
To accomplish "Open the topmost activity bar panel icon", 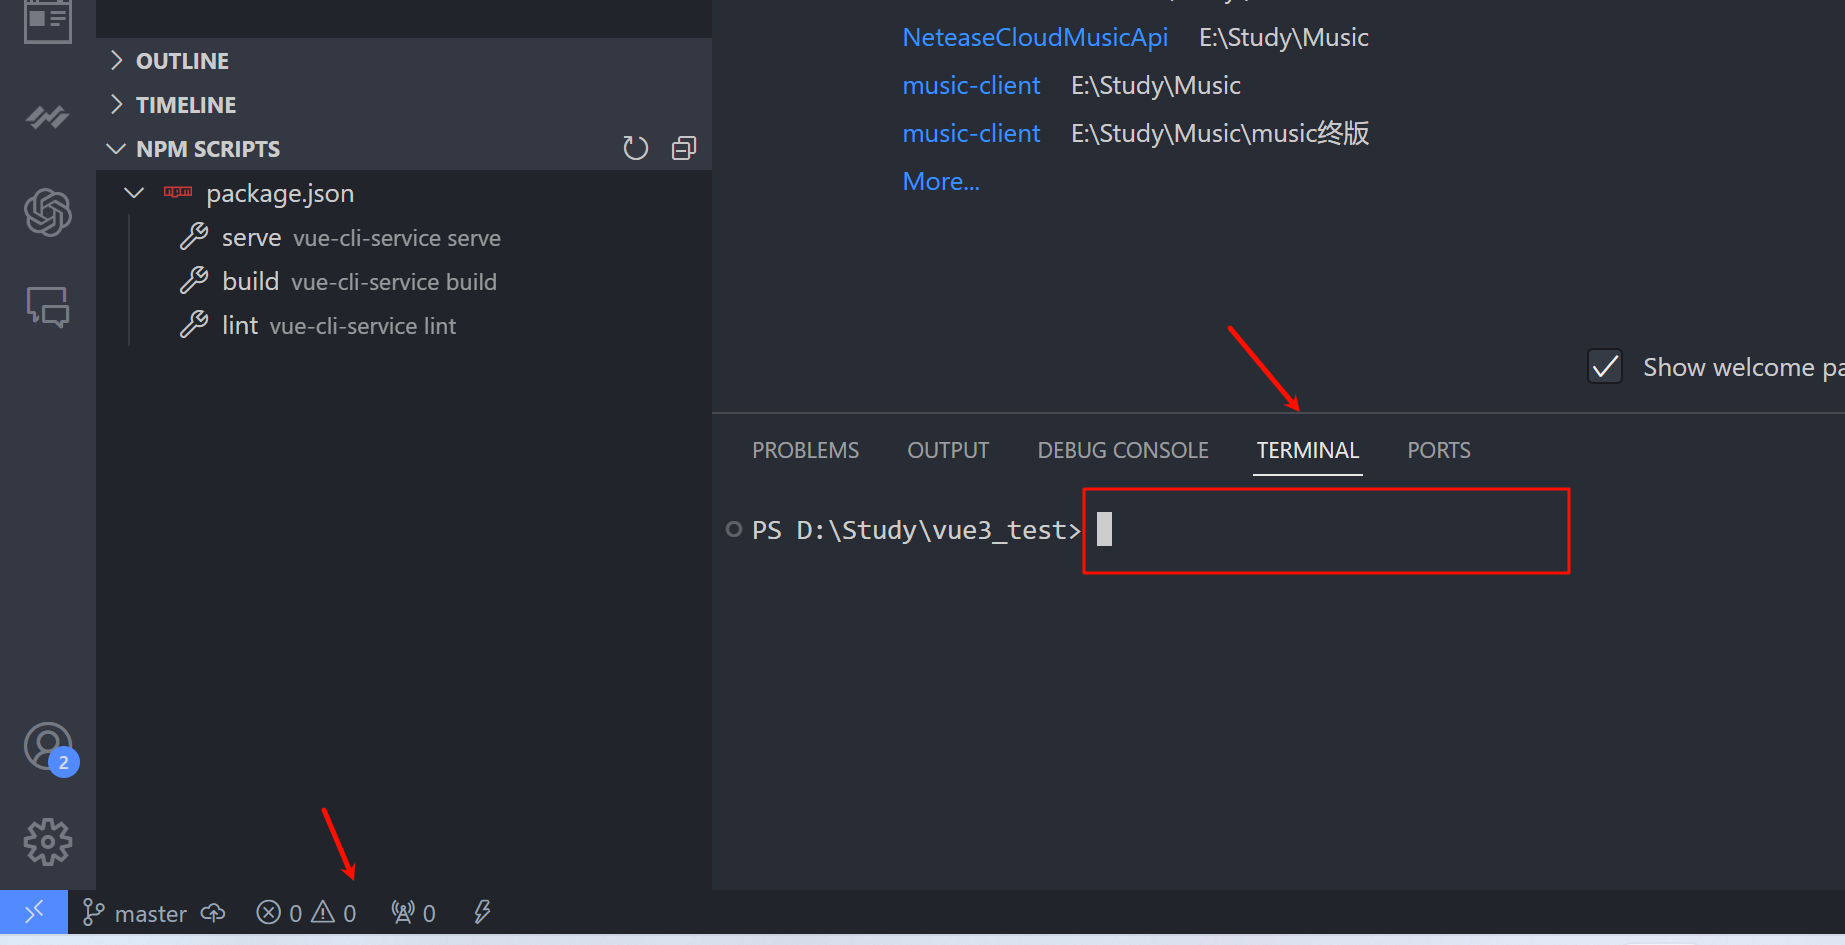I will pos(48,21).
